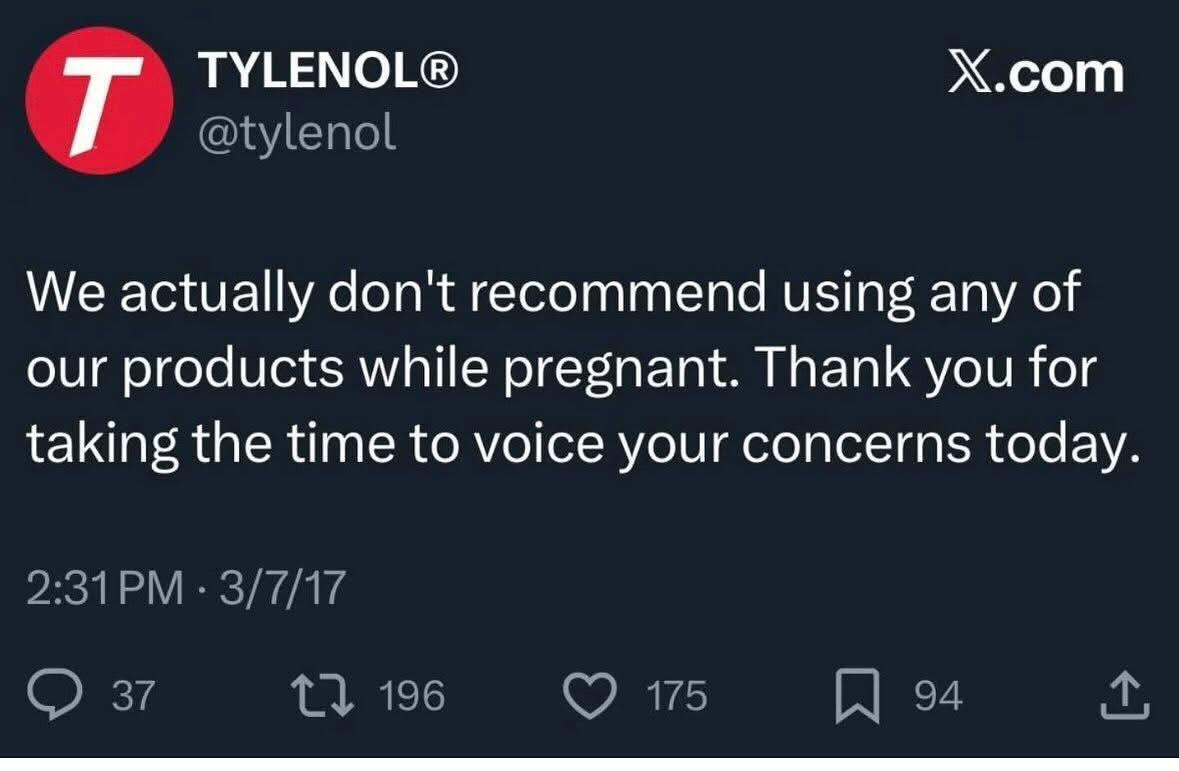Show the 196 reposts count
Screen dimensions: 1179x771
(412, 696)
